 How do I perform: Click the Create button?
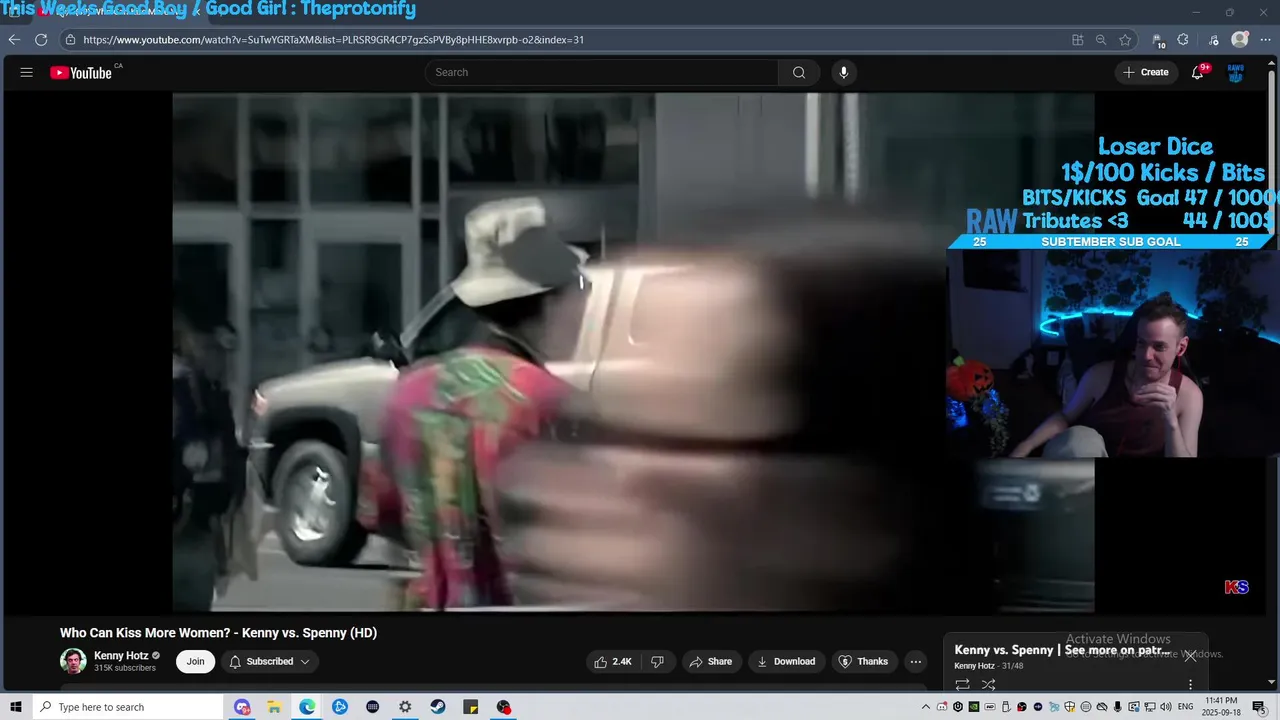click(1146, 72)
